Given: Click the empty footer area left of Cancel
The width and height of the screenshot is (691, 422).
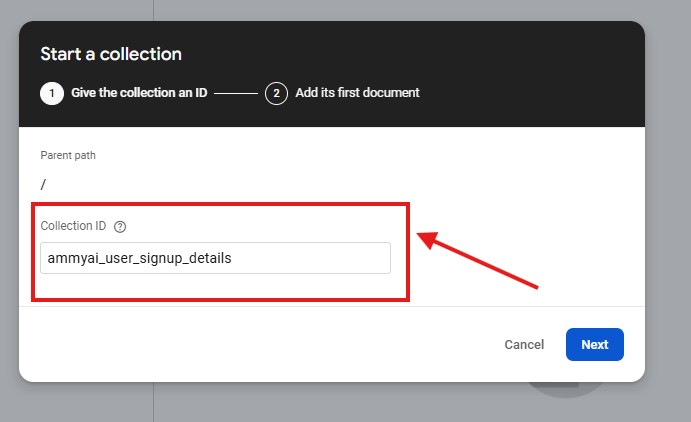Looking at the screenshot, I should [x=250, y=344].
